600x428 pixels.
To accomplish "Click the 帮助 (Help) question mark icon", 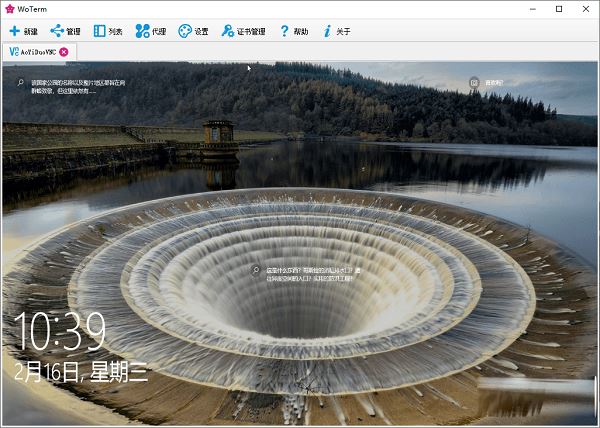I will (x=284, y=31).
